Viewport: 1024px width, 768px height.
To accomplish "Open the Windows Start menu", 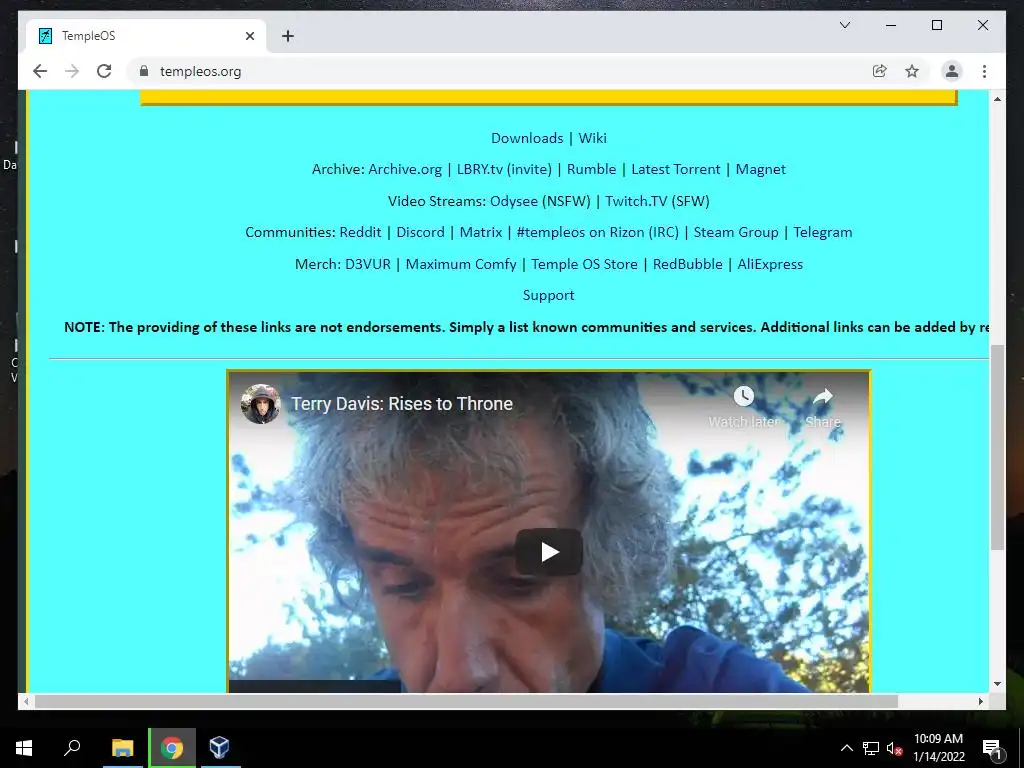I will click(x=24, y=748).
